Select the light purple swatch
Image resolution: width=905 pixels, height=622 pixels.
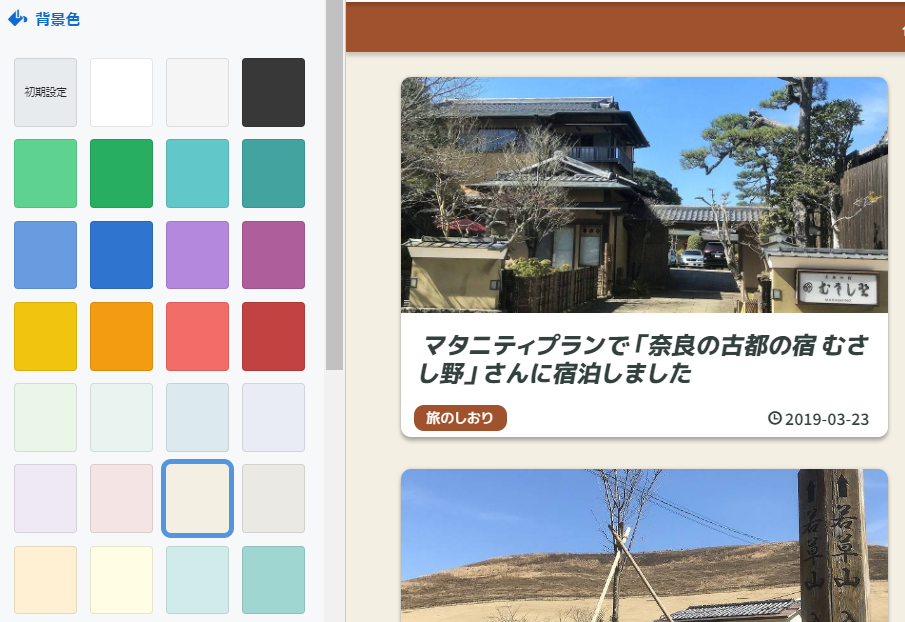click(x=197, y=255)
